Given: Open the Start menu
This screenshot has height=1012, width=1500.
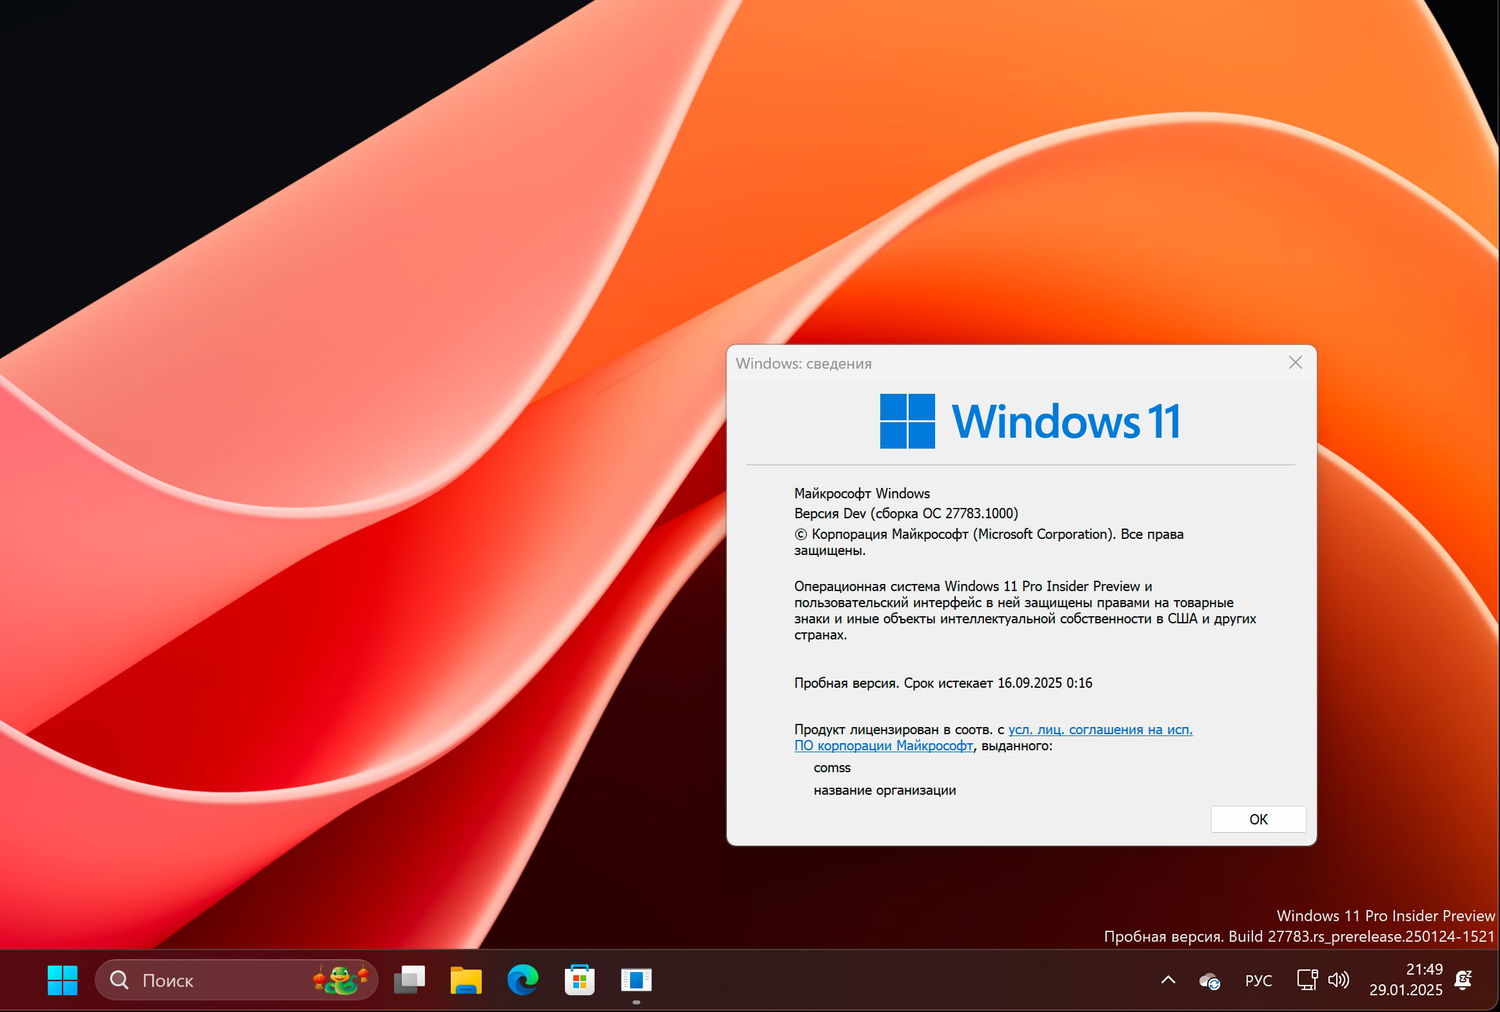Looking at the screenshot, I should pos(62,980).
